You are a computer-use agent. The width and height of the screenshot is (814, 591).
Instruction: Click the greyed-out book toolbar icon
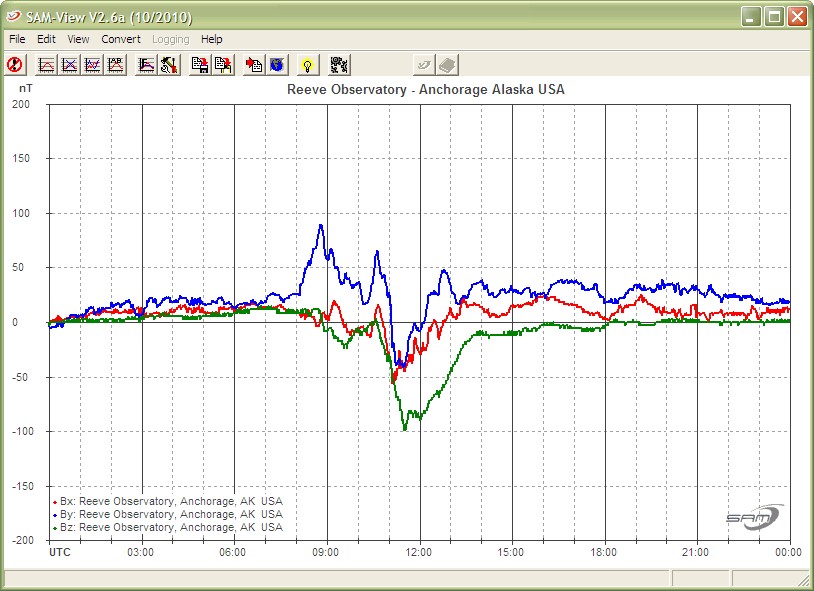click(447, 65)
